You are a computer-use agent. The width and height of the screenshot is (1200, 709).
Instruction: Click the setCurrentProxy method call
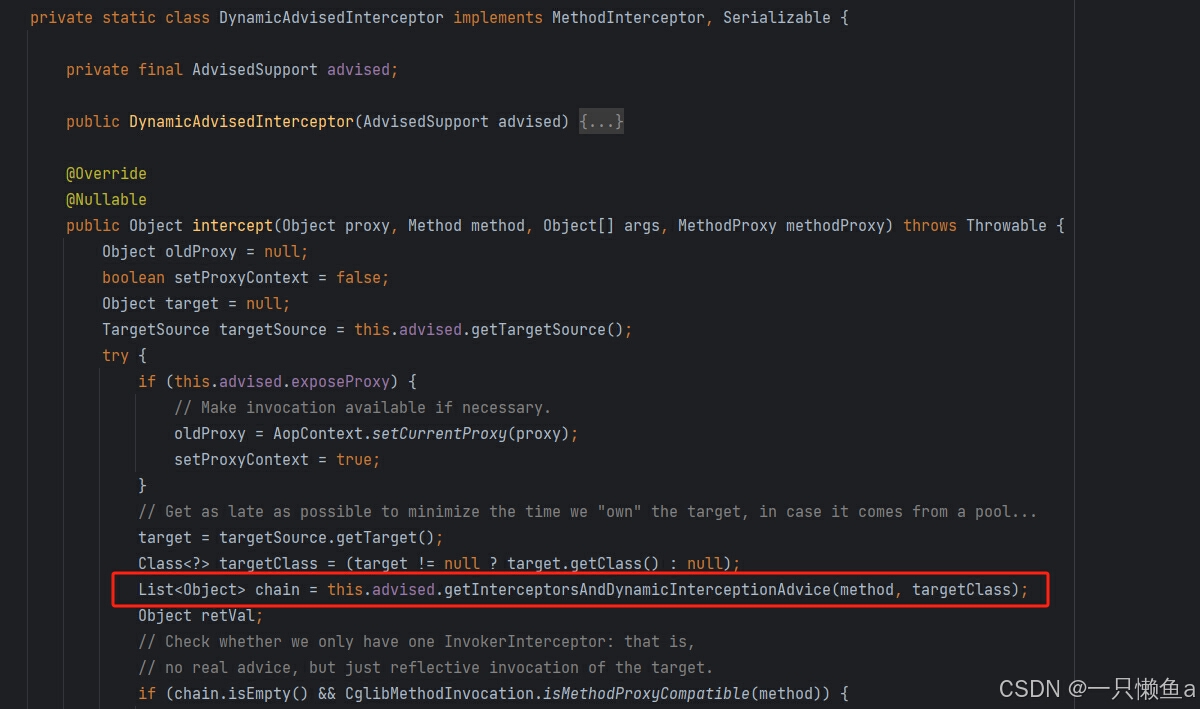(x=439, y=434)
